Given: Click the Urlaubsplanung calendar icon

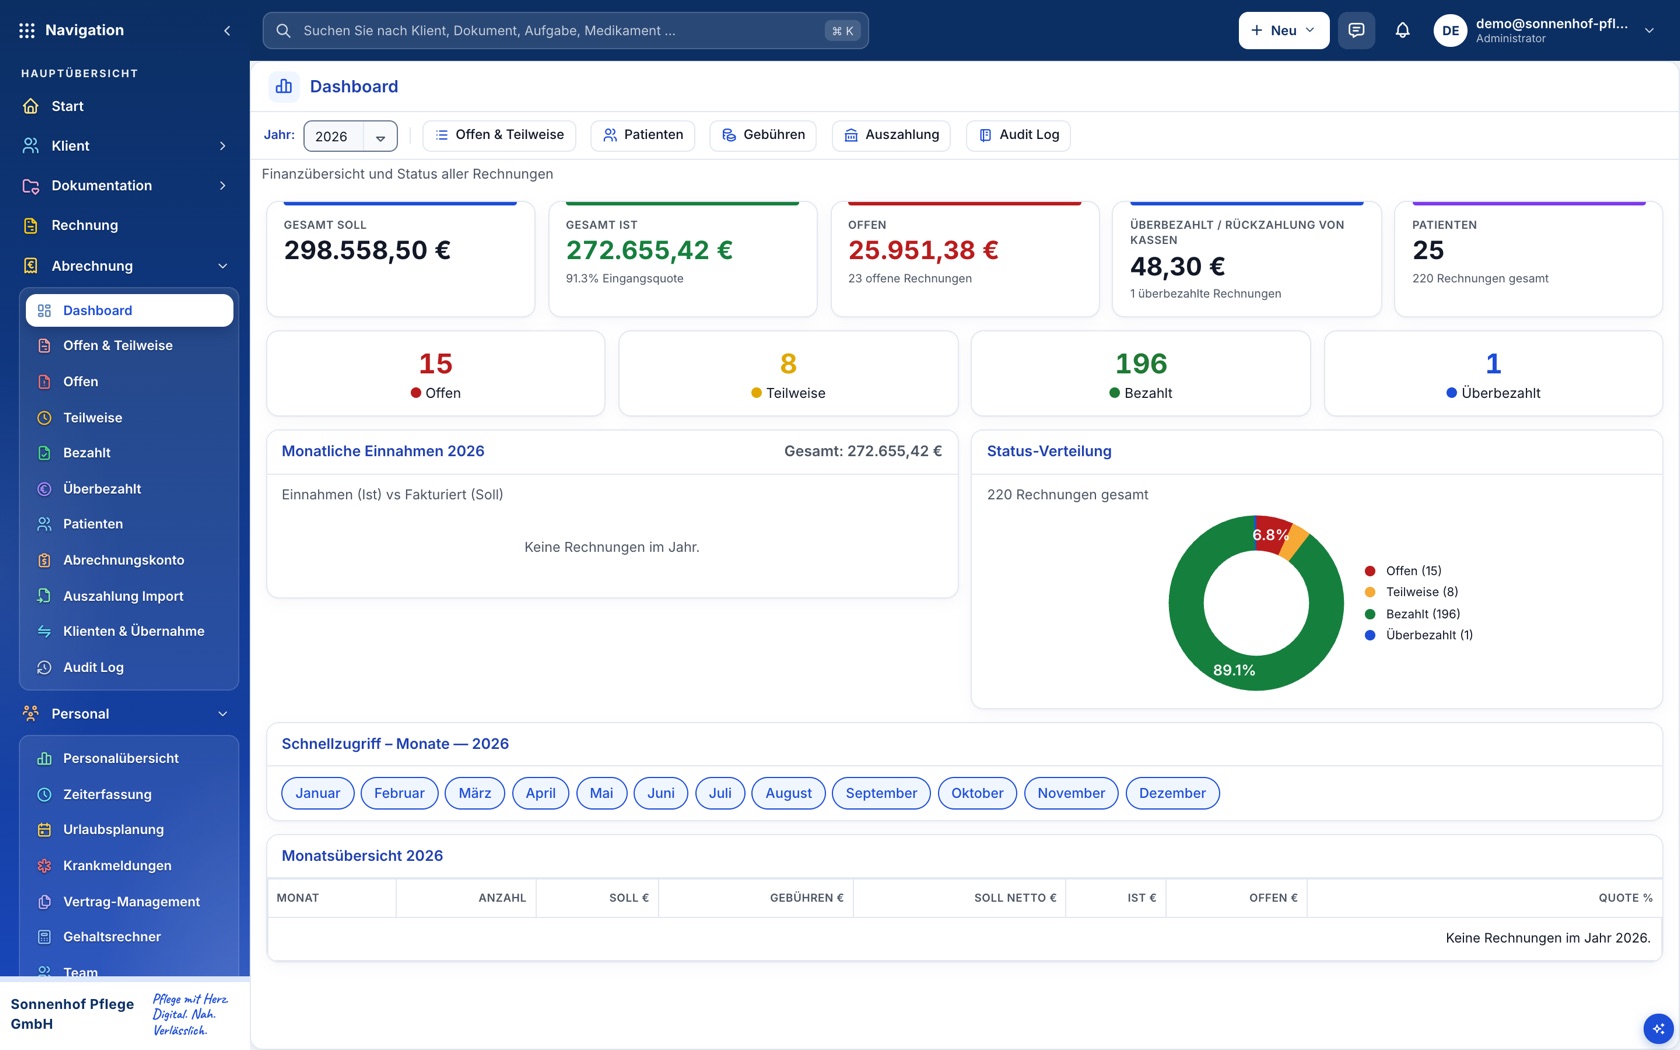Looking at the screenshot, I should click(44, 829).
